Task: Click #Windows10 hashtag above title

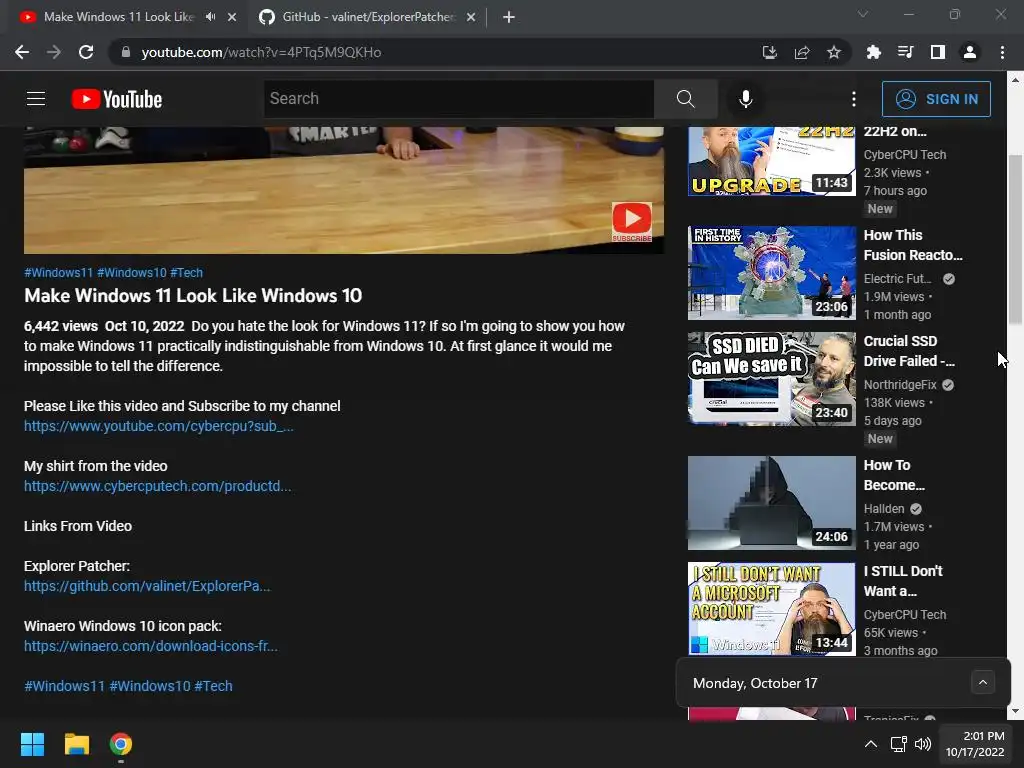Action: (131, 272)
